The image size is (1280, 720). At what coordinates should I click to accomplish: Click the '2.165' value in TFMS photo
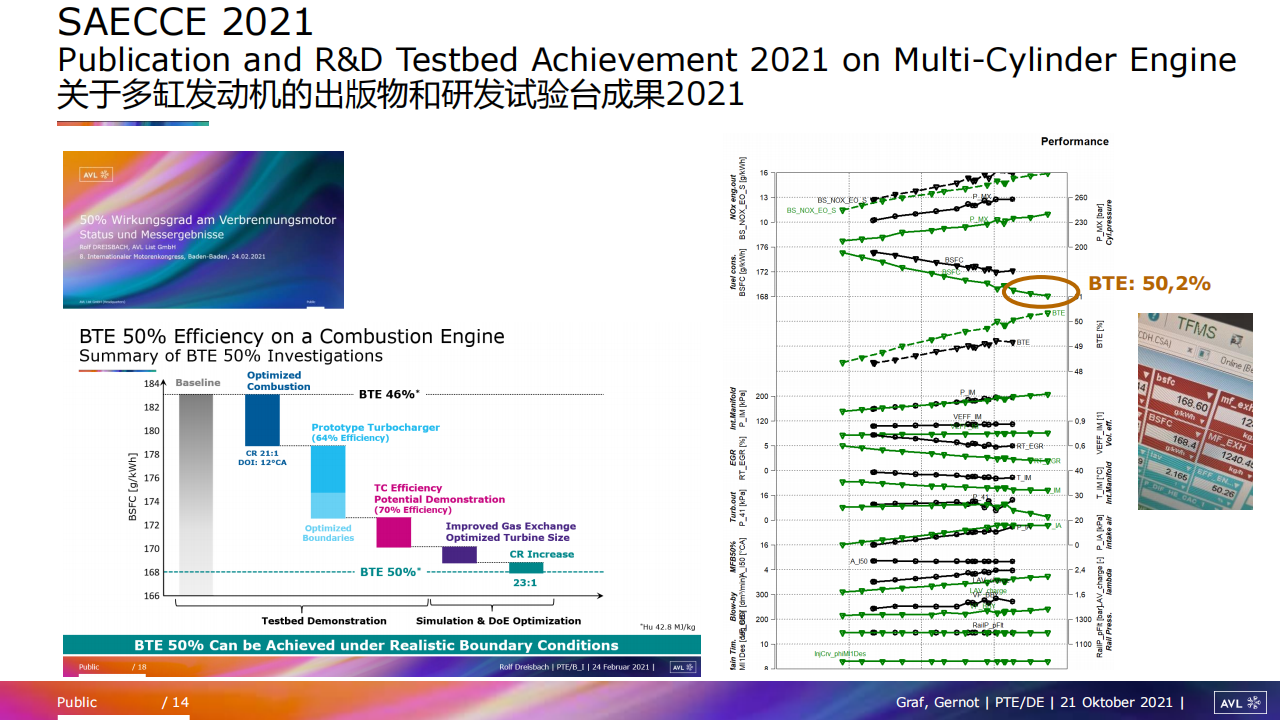pyautogui.click(x=1176, y=474)
